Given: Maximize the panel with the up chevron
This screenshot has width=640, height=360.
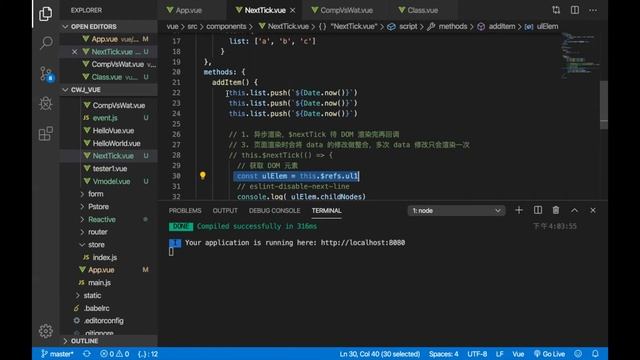Looking at the screenshot, I should pyautogui.click(x=574, y=211).
